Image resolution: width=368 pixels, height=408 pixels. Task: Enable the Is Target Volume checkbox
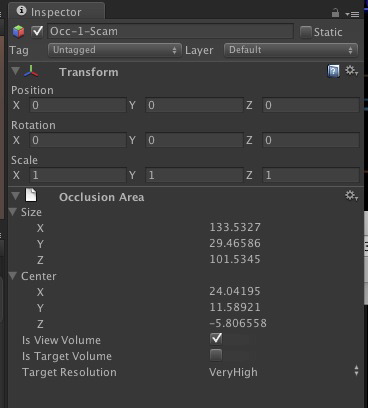coord(216,355)
